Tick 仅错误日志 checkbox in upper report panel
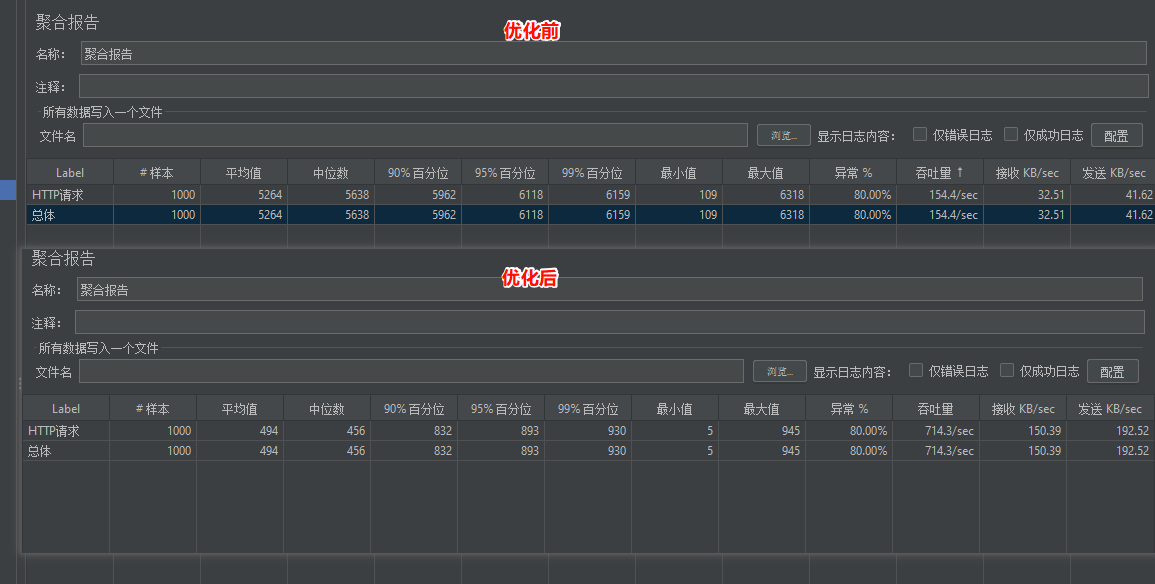Screen dimensions: 1155x584 click(920, 134)
